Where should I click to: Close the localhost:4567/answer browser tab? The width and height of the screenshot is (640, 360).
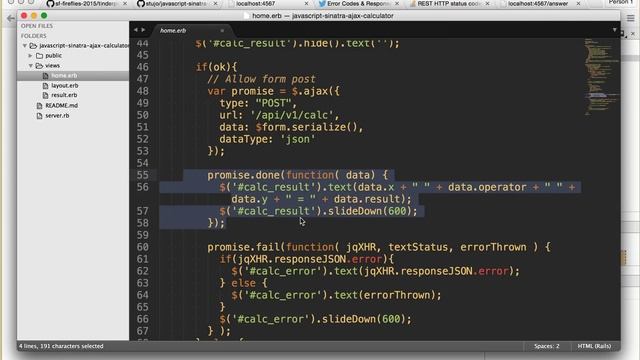pos(578,3)
